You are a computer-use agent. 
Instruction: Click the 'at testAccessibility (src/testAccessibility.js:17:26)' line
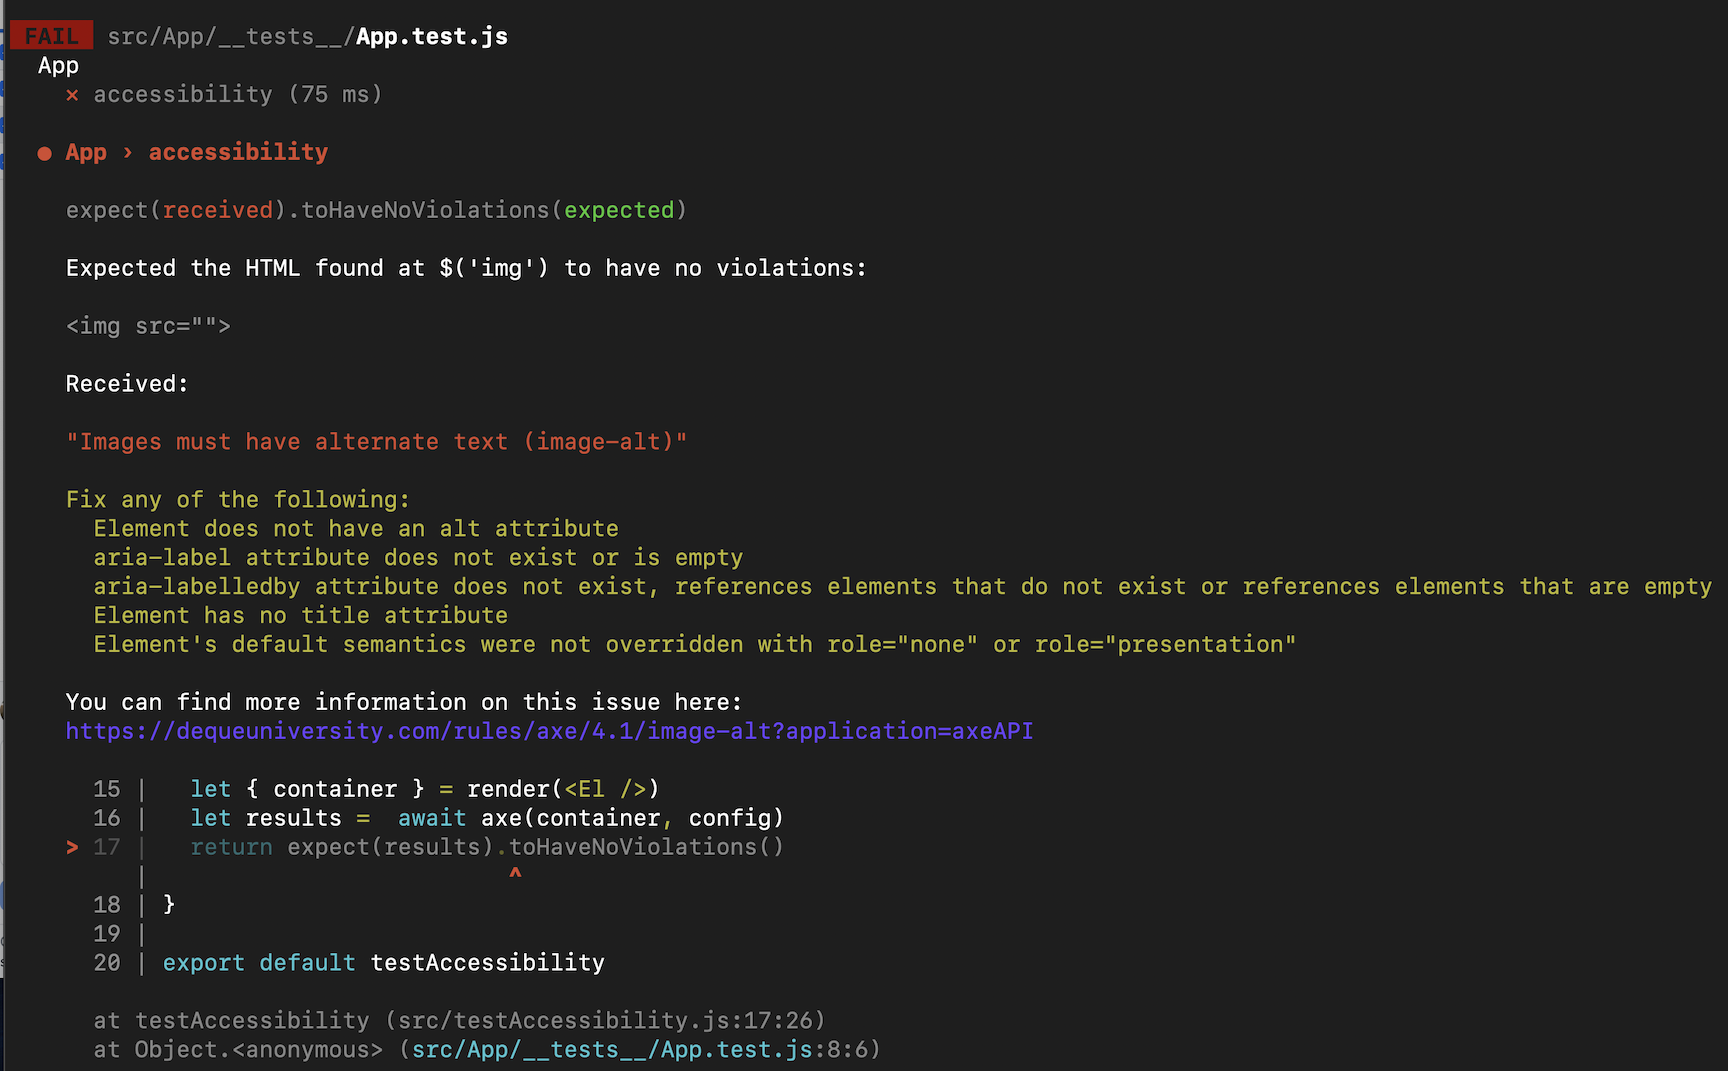[x=459, y=1020]
